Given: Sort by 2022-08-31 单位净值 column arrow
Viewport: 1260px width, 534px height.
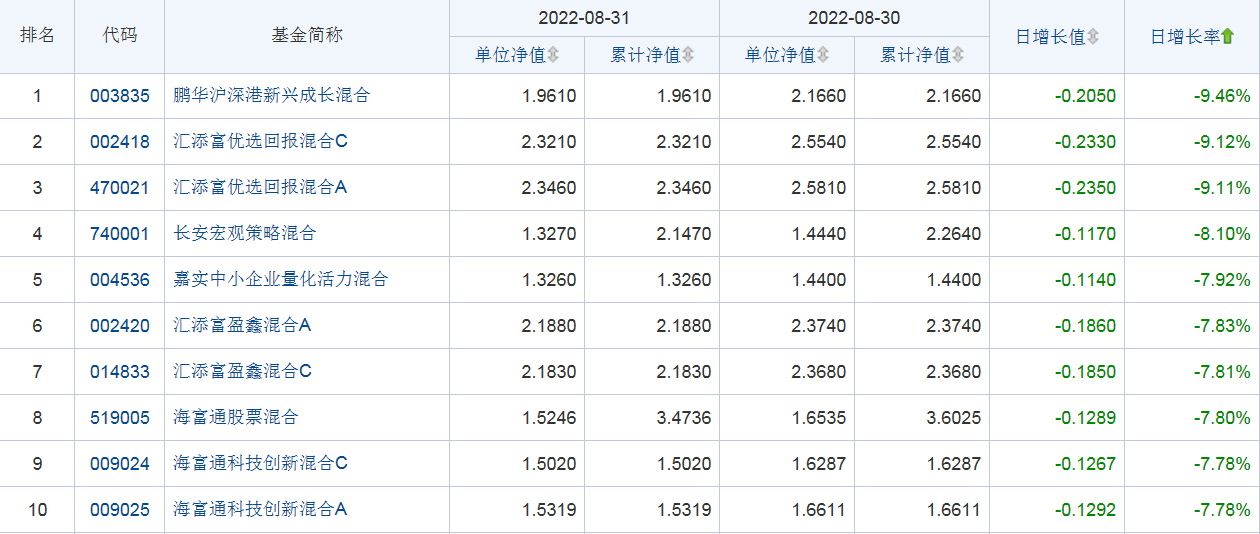Looking at the screenshot, I should (x=554, y=55).
